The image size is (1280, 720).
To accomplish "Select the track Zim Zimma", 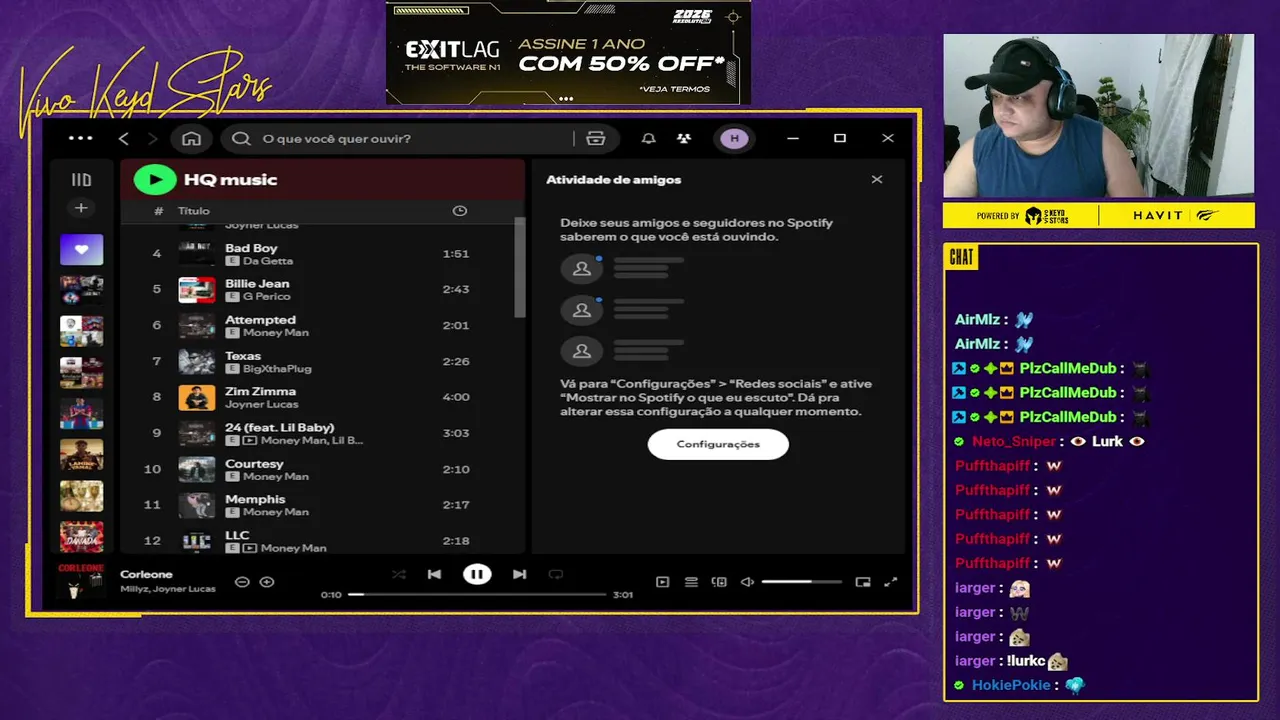I will pos(260,391).
